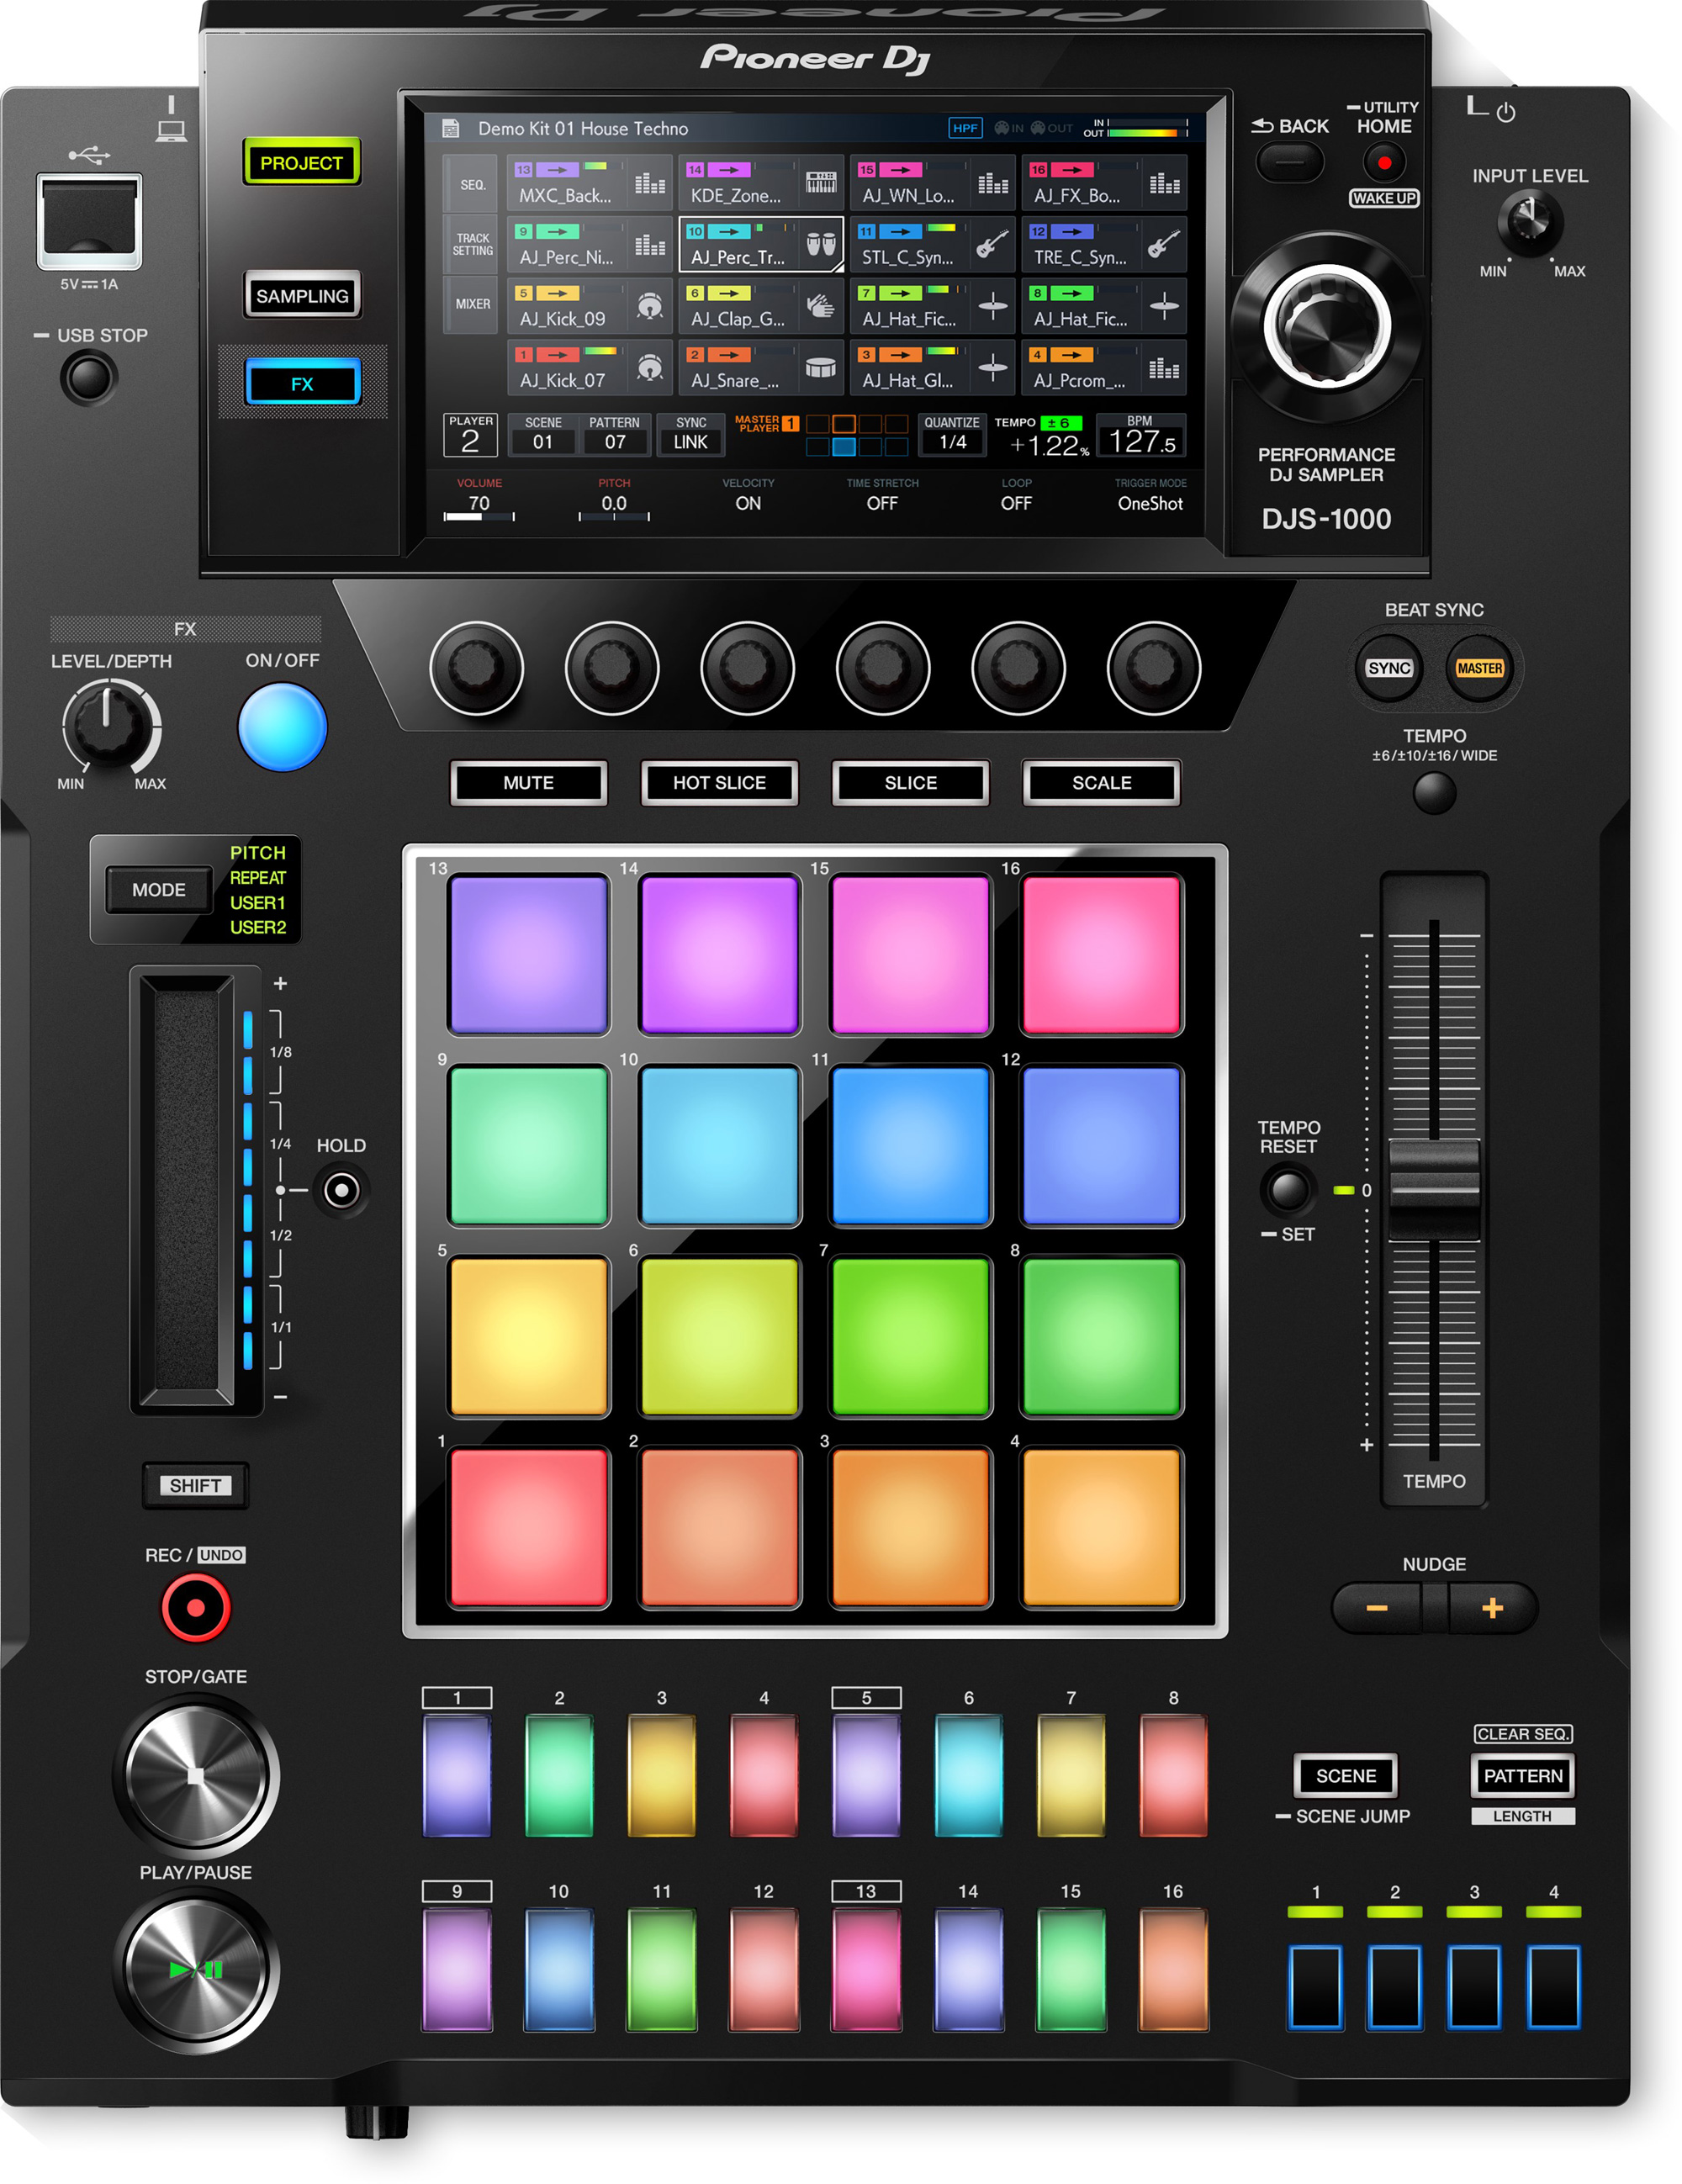Screen dimensions: 1682x2184
Task: Tap the document icon beside Demo Kit title
Action: coord(452,128)
